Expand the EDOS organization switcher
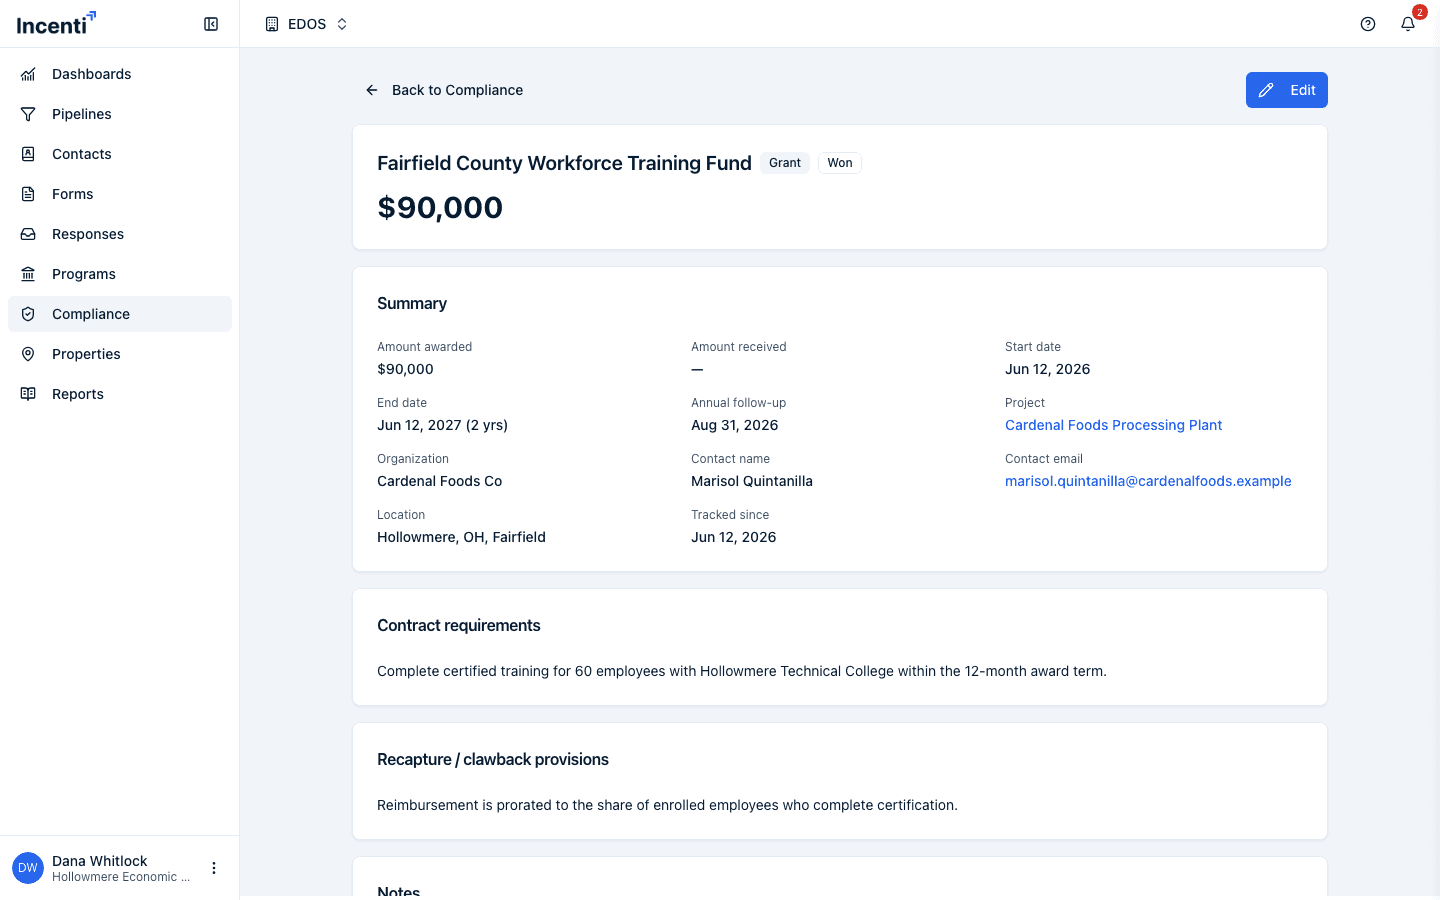Image resolution: width=1440 pixels, height=900 pixels. [307, 24]
